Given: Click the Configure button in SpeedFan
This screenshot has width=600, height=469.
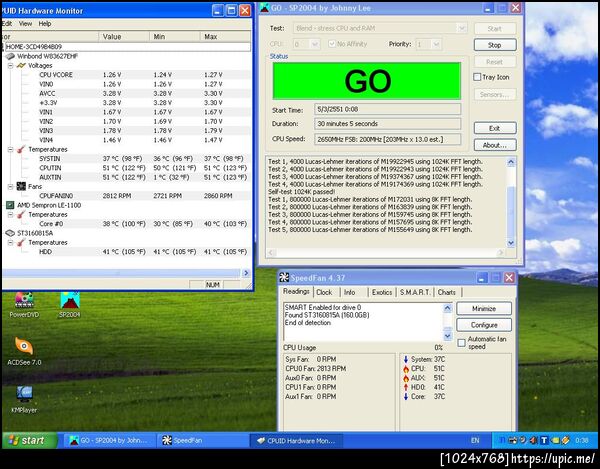Looking at the screenshot, I should [x=484, y=325].
